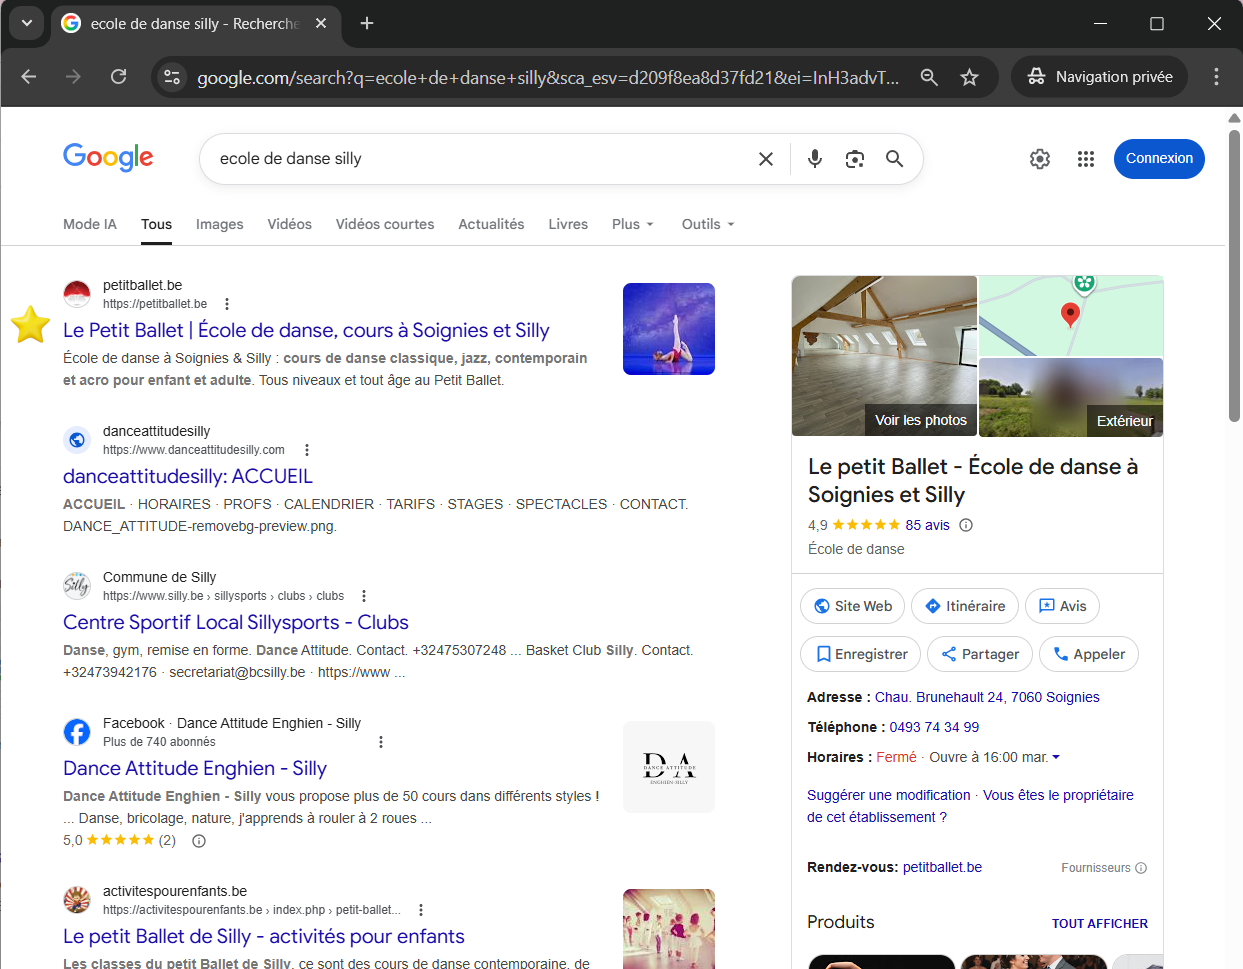Open address Chau. Brunehault 24 link
This screenshot has height=969, width=1243.
coord(987,697)
